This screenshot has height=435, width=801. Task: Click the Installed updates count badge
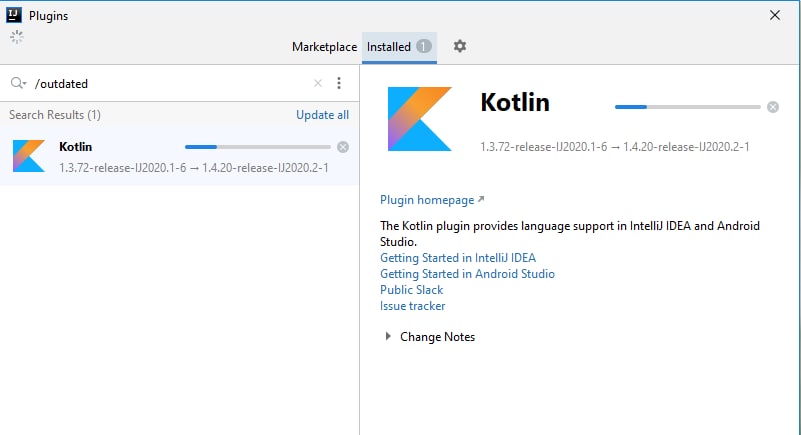coord(423,46)
